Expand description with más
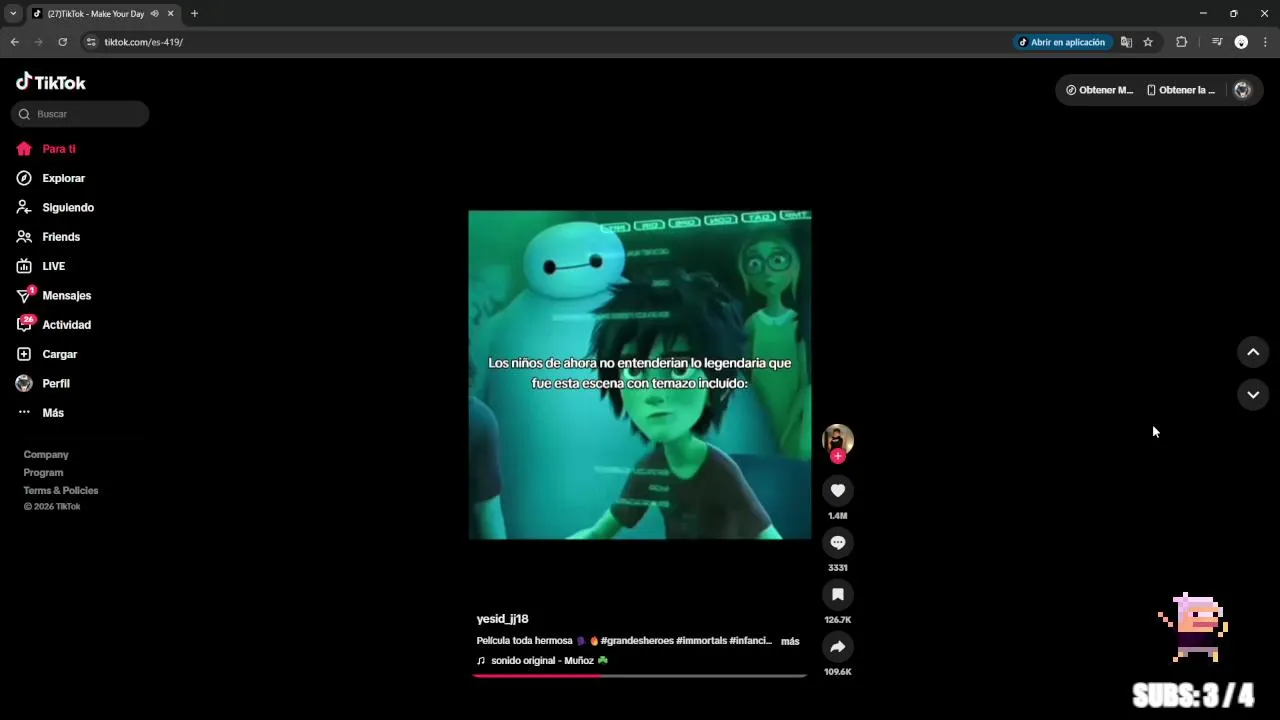This screenshot has width=1280, height=720. 790,641
